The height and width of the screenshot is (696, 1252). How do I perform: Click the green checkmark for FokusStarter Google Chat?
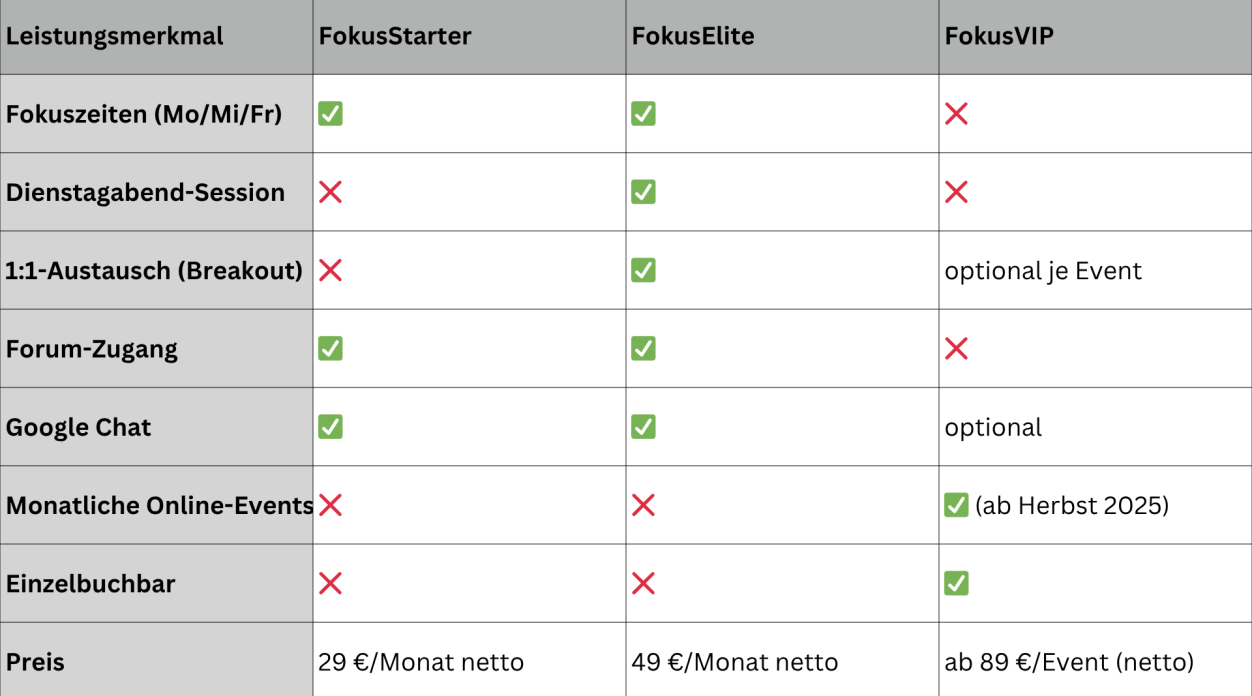tap(330, 427)
